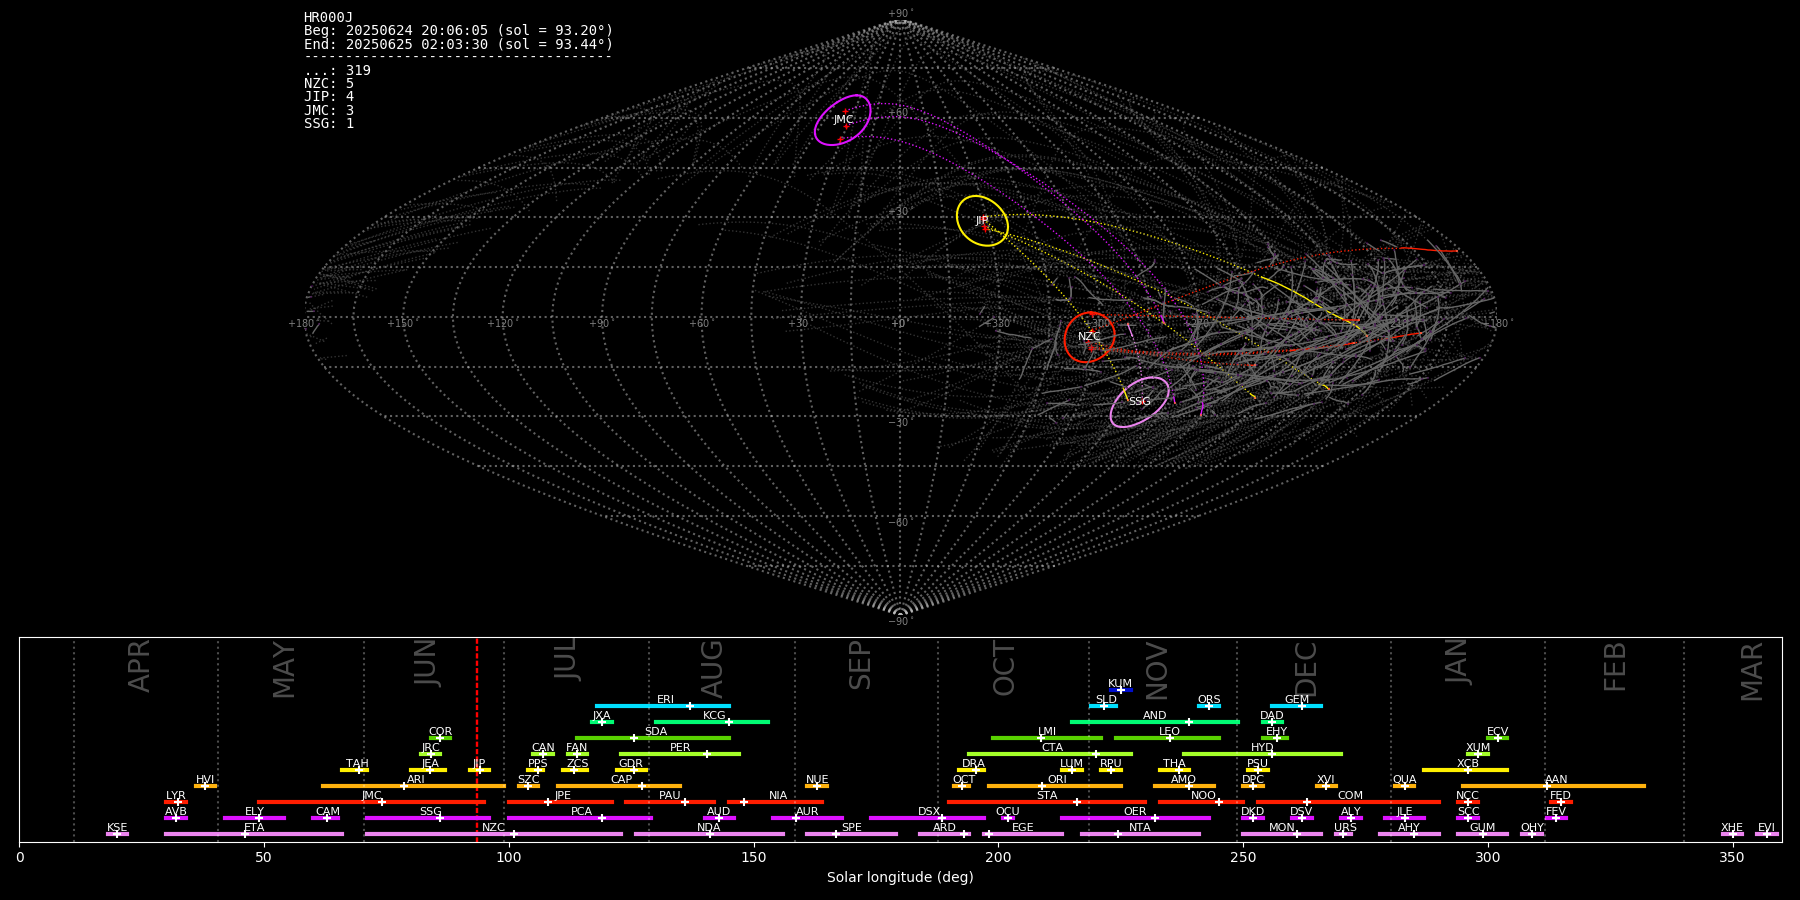Viewport: 1800px width, 900px height.
Task: Select the AND shower bar
Action: [x=1155, y=722]
